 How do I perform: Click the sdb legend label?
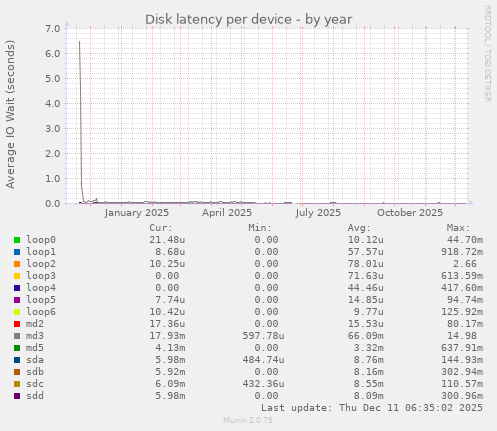[35, 372]
